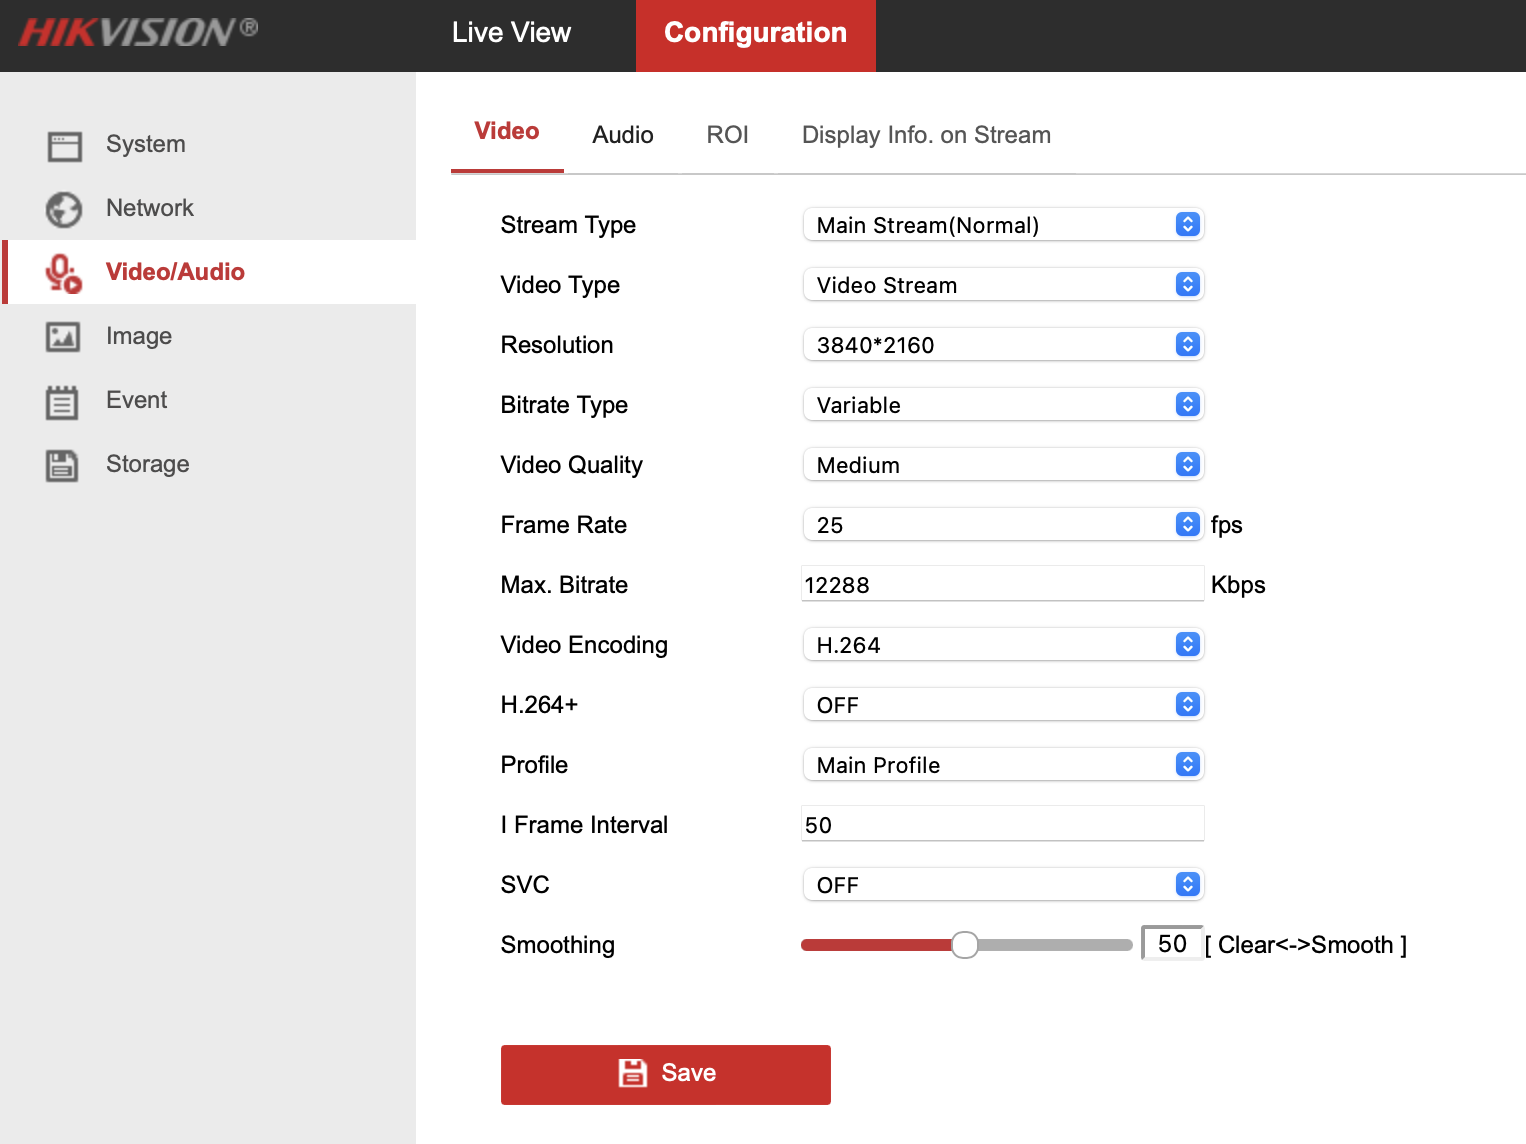Click the save disk icon on Save button

[632, 1072]
